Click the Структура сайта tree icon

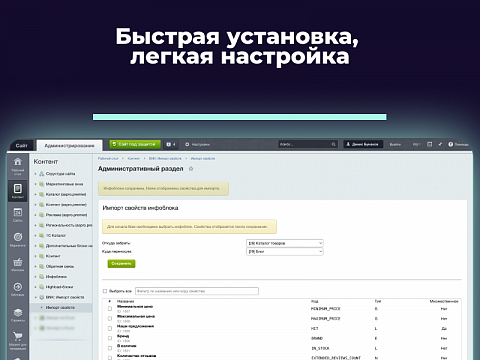[42, 174]
